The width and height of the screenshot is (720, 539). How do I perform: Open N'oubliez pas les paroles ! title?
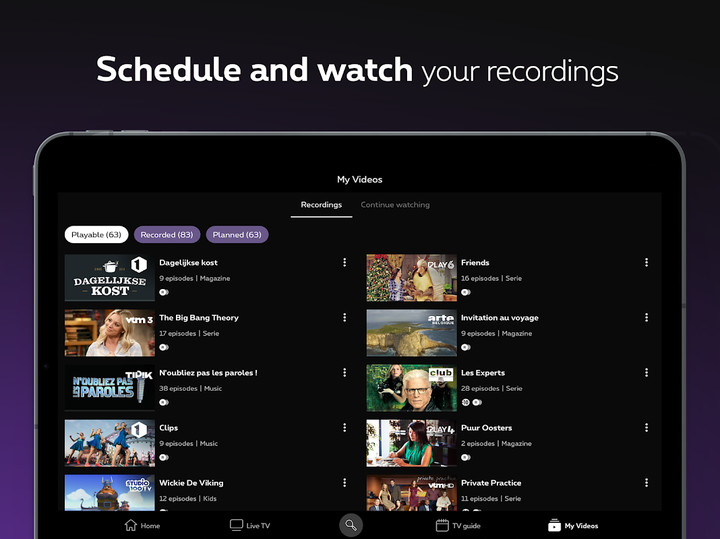click(208, 373)
